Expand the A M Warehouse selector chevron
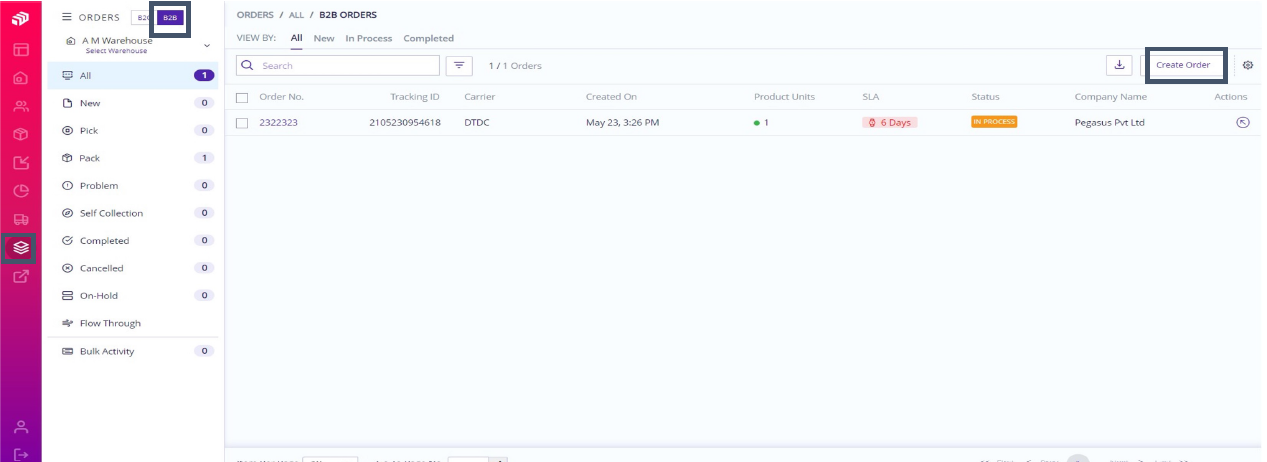The width and height of the screenshot is (1267, 462). (x=207, y=45)
